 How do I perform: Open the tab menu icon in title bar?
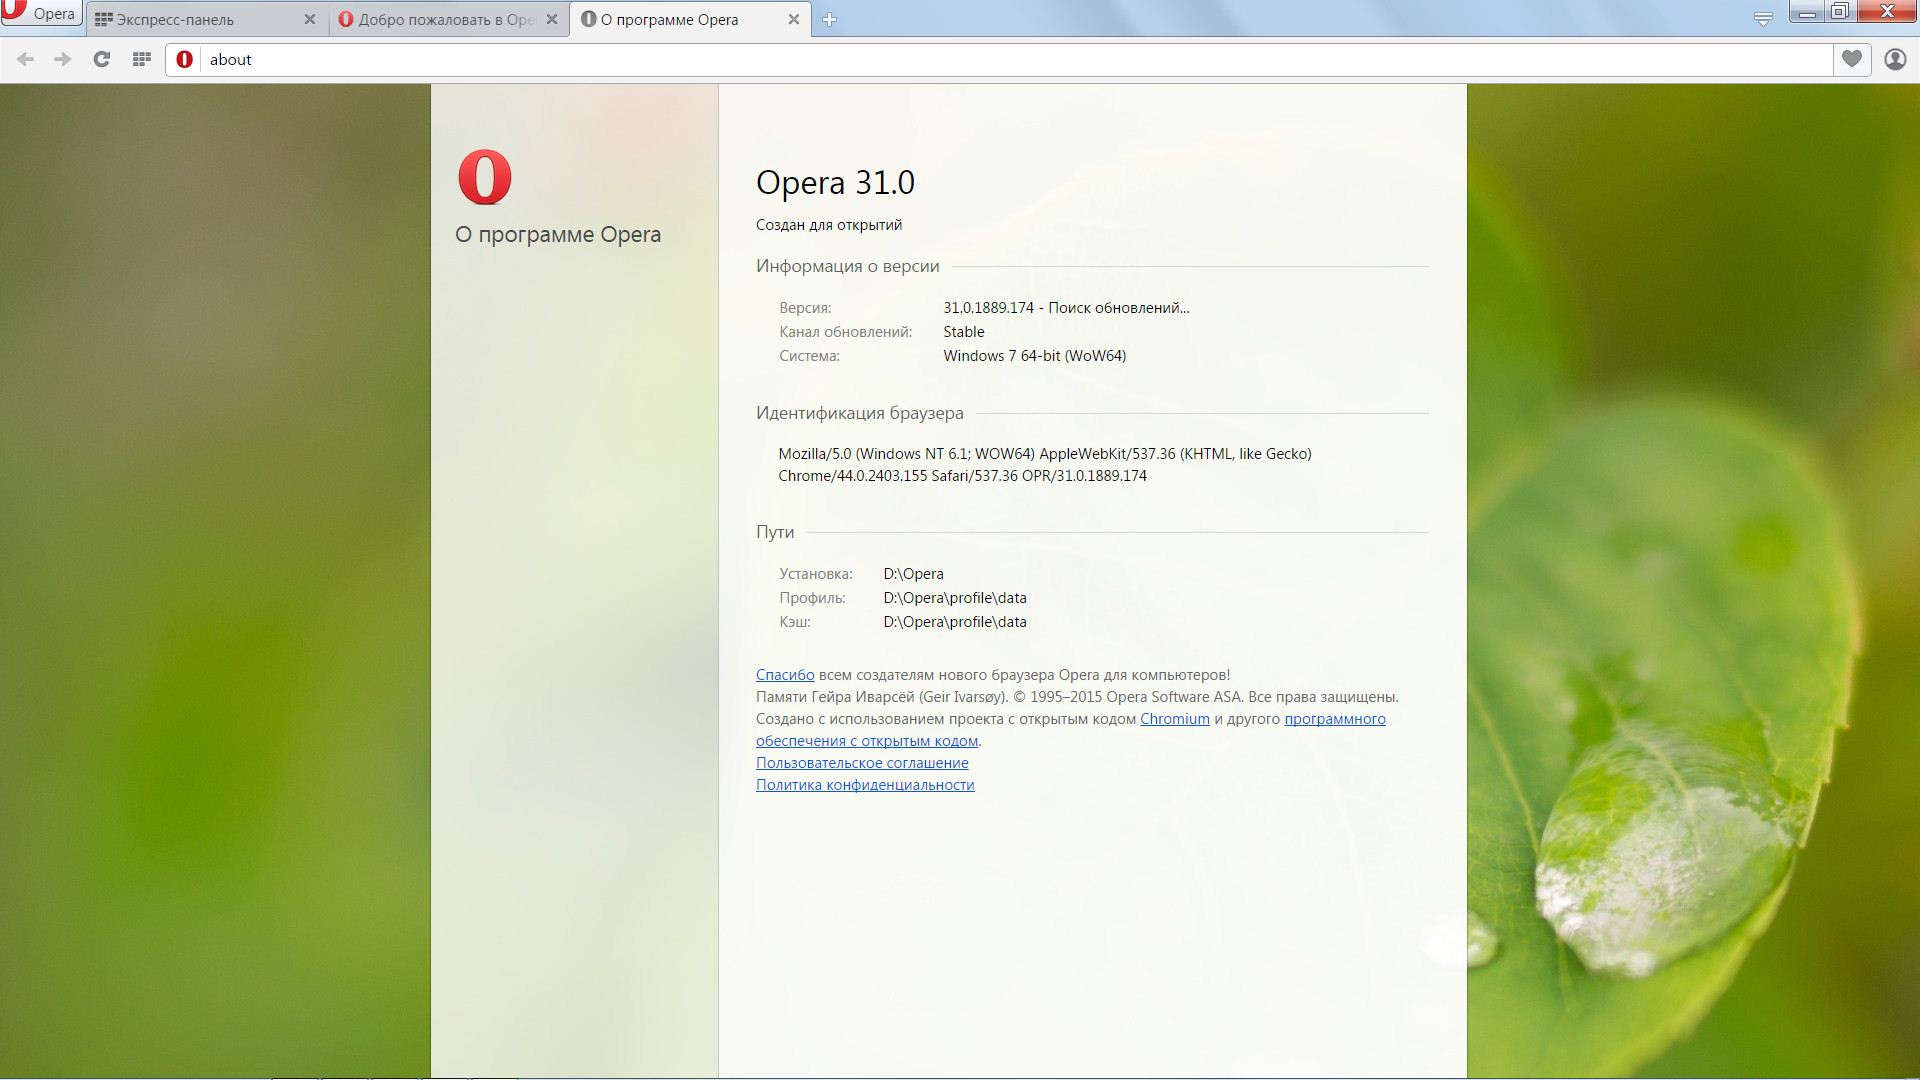pyautogui.click(x=1763, y=19)
